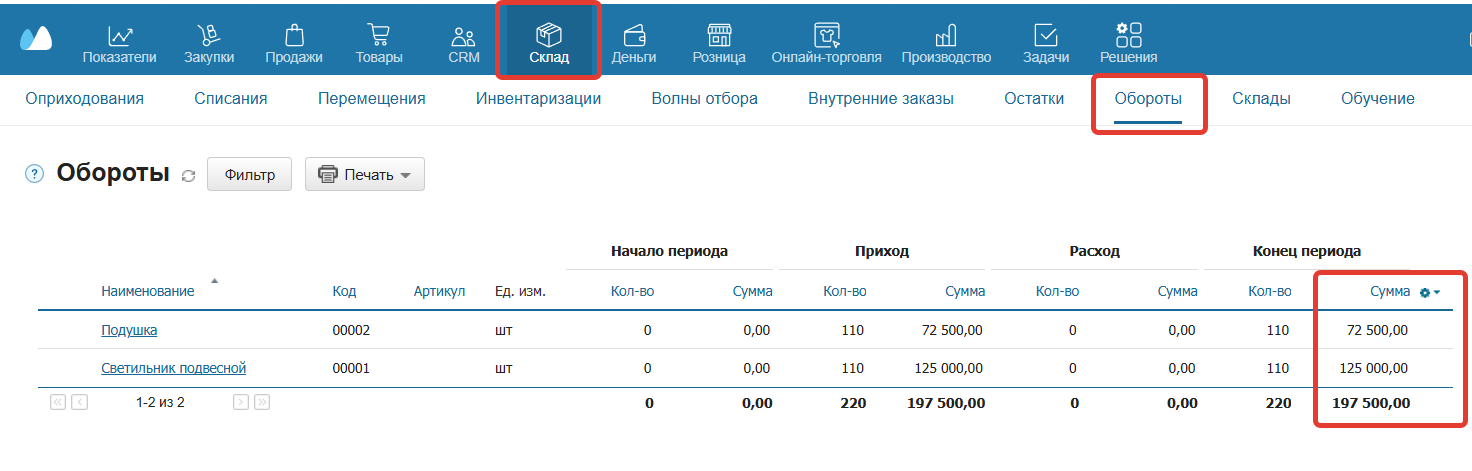Go to previous page arrow
Image resolution: width=1472 pixels, height=471 pixels.
(x=80, y=402)
